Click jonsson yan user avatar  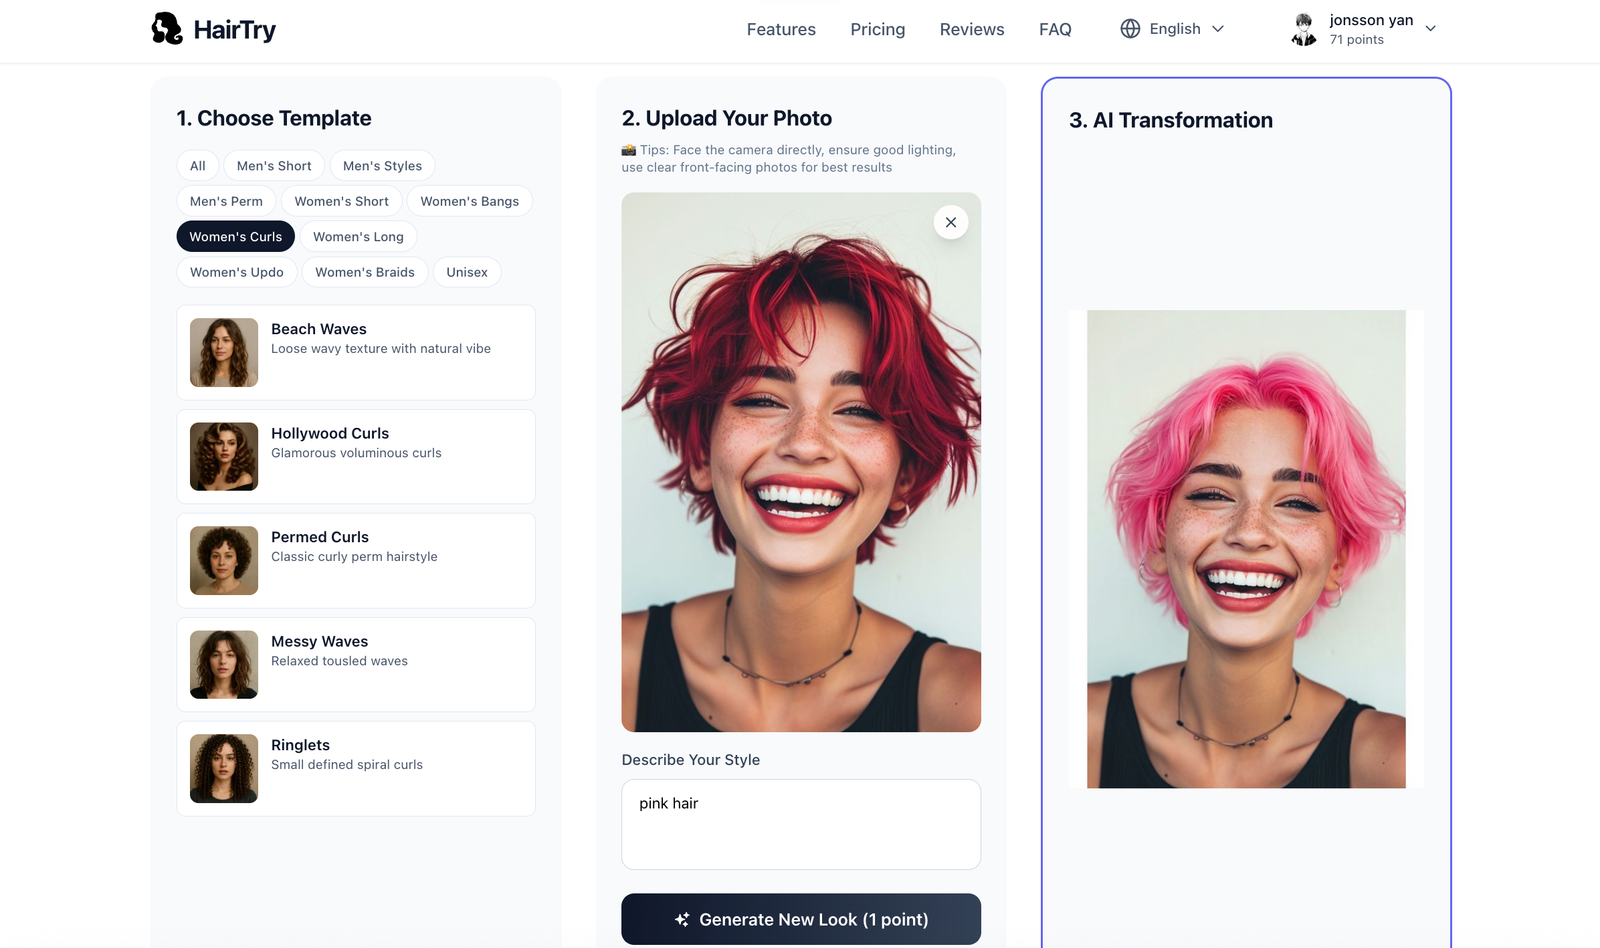click(x=1304, y=29)
